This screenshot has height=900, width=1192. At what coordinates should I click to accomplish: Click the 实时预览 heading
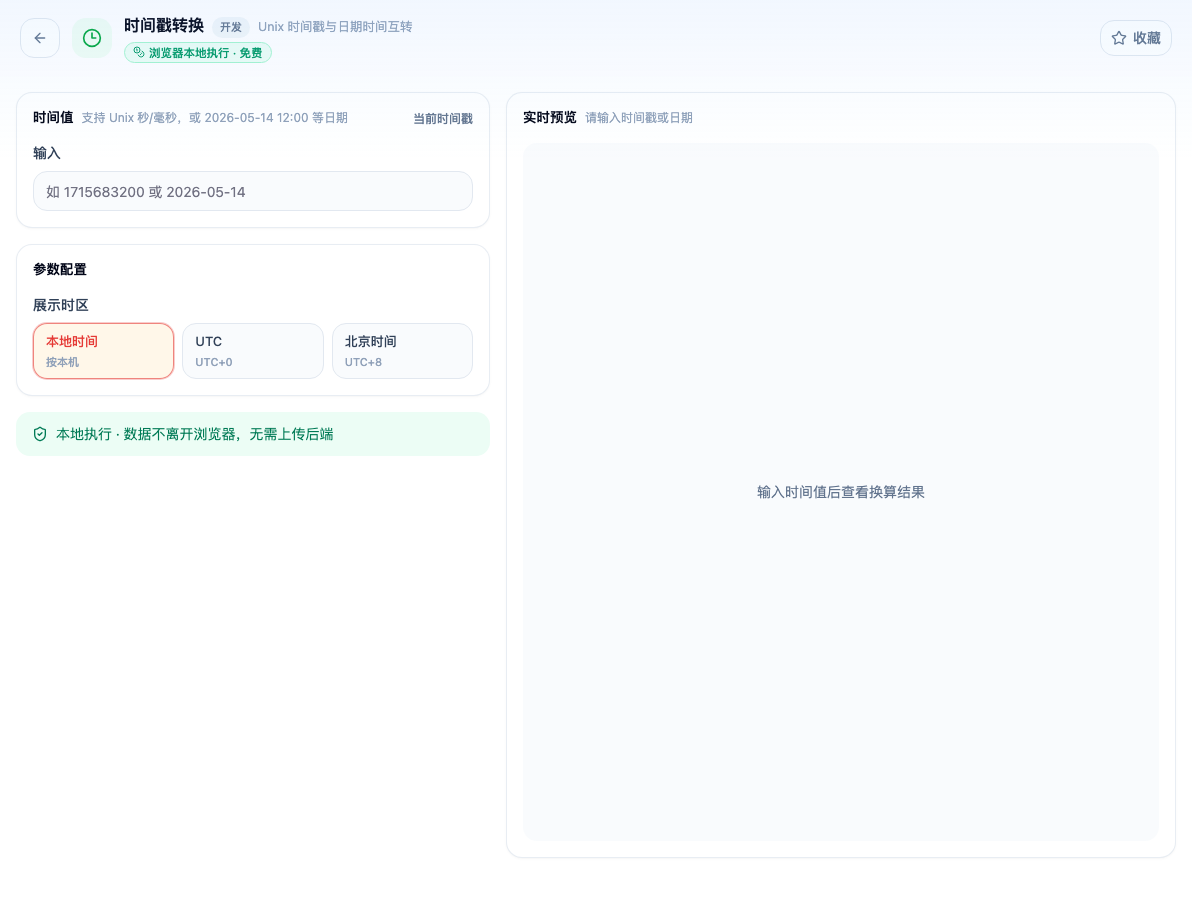pyautogui.click(x=550, y=117)
